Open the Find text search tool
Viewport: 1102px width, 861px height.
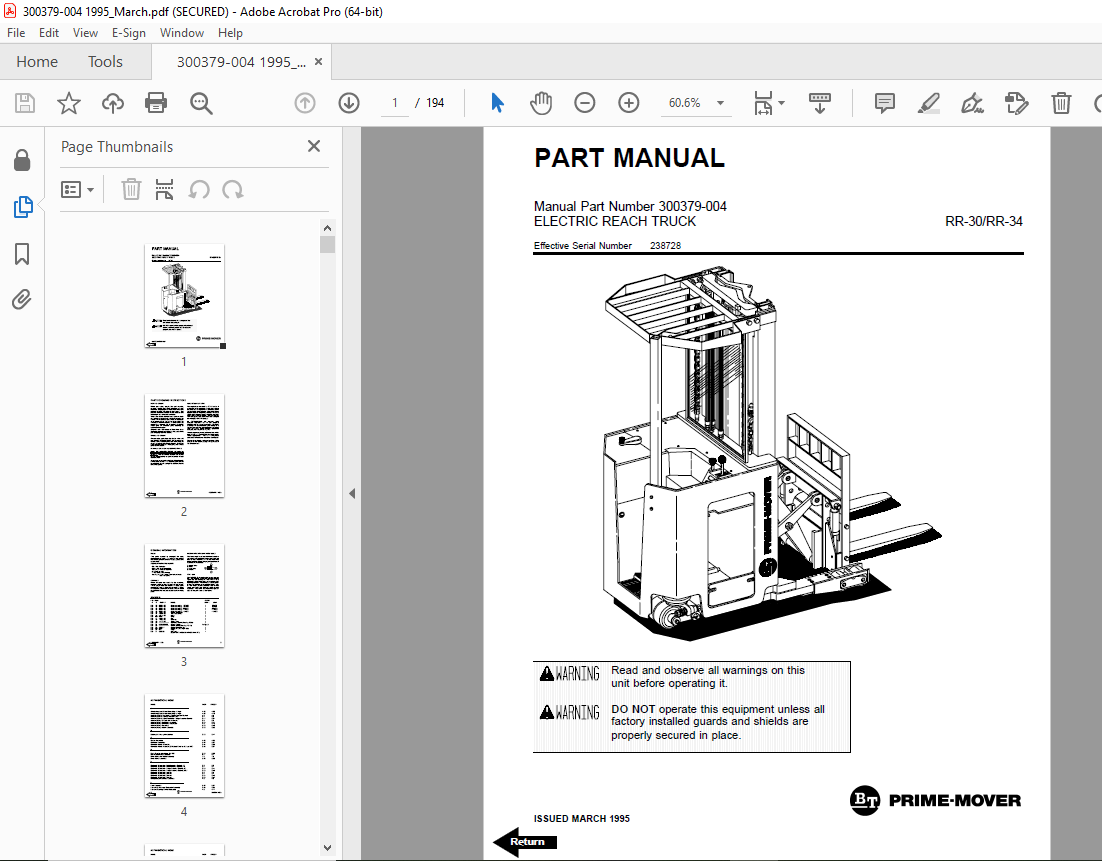click(x=201, y=103)
